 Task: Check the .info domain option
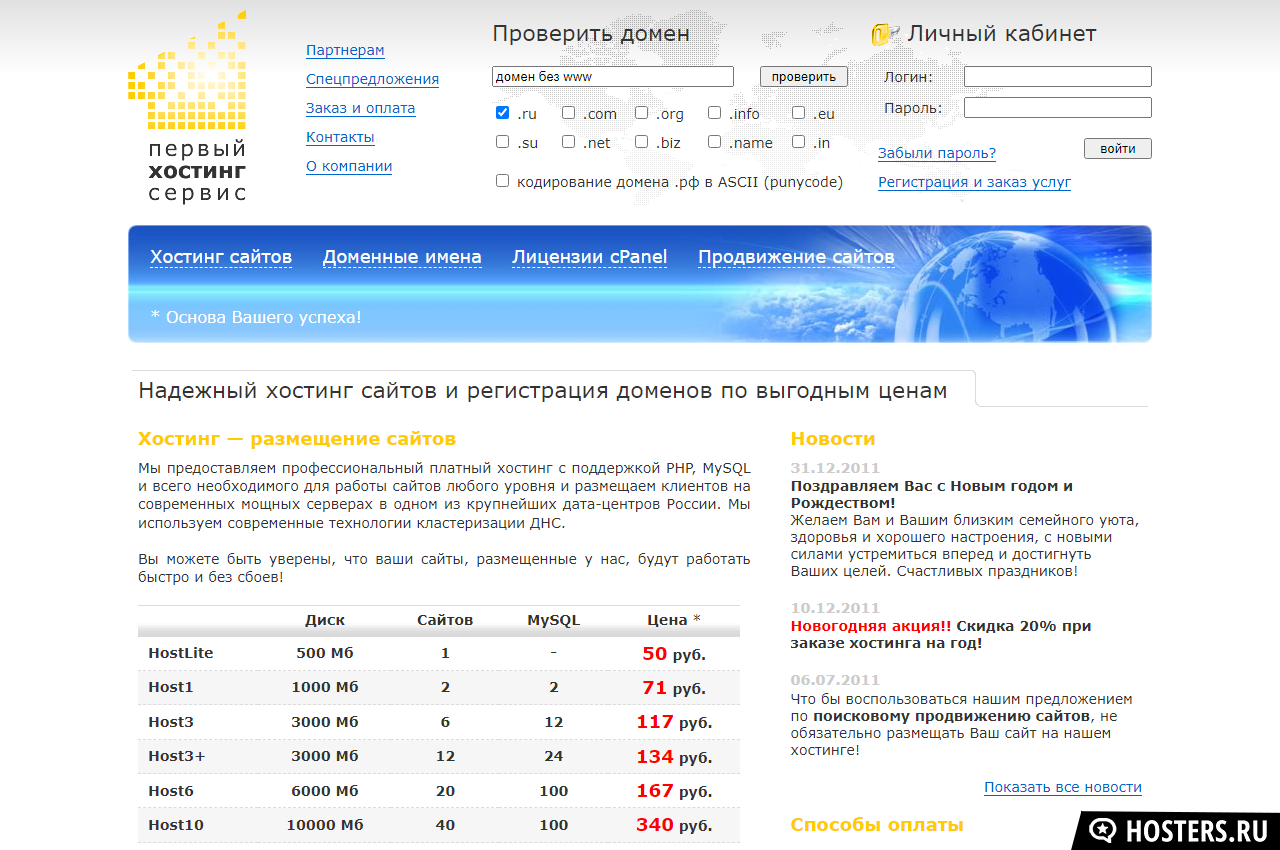(714, 113)
